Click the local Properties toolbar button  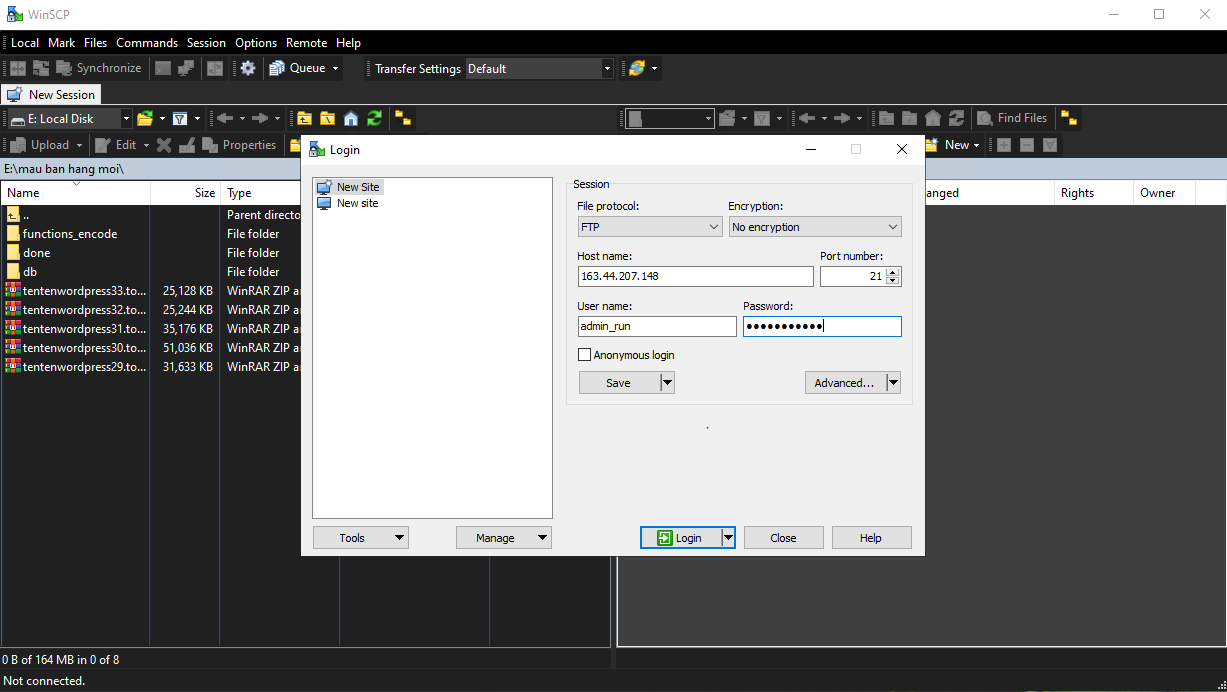(239, 145)
